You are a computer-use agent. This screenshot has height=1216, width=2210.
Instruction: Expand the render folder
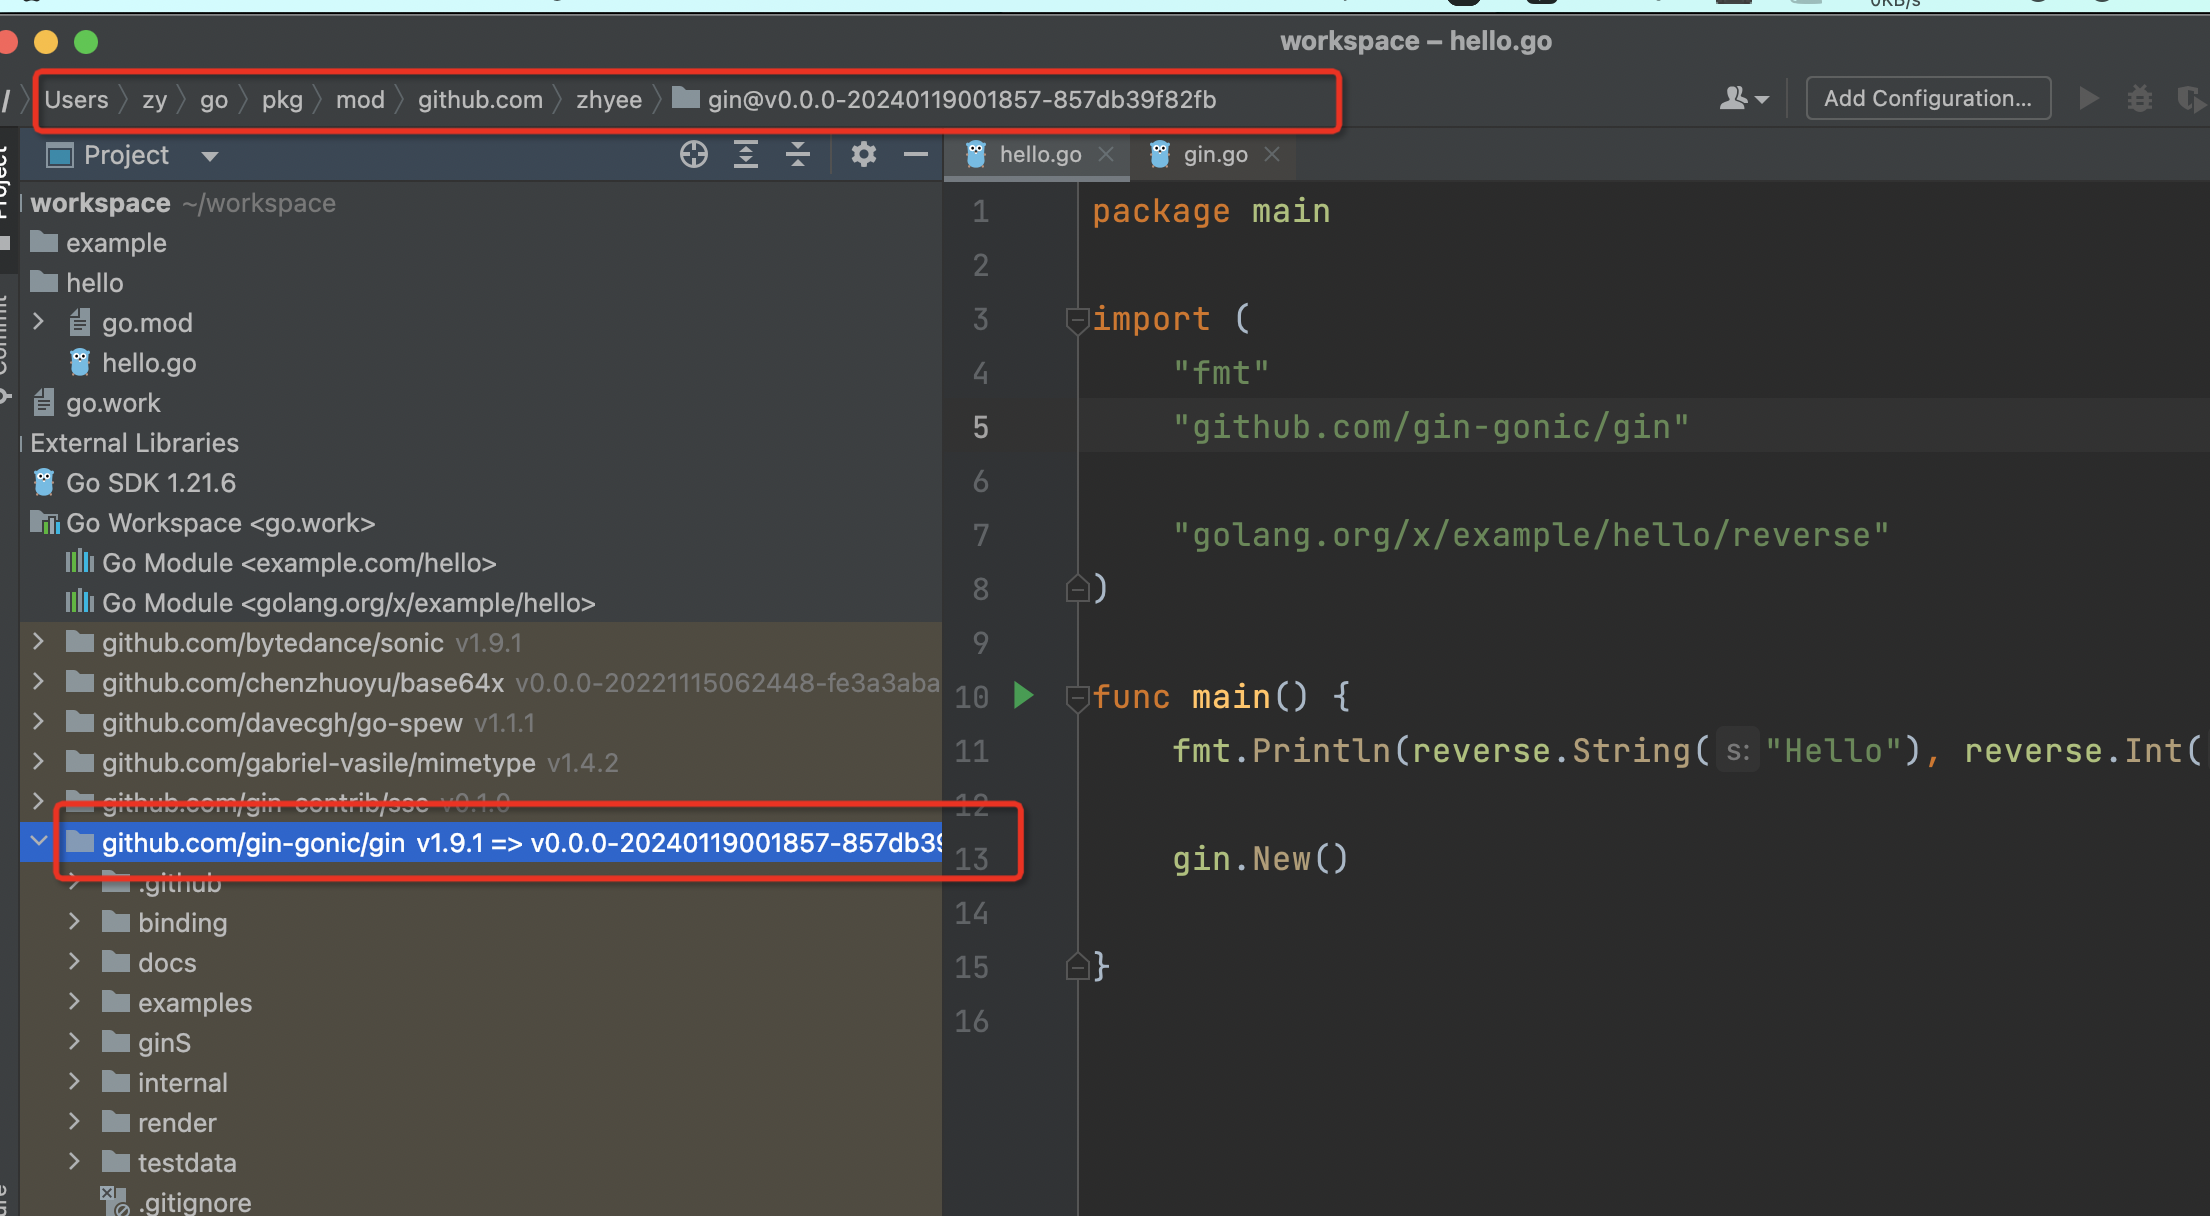[x=74, y=1122]
